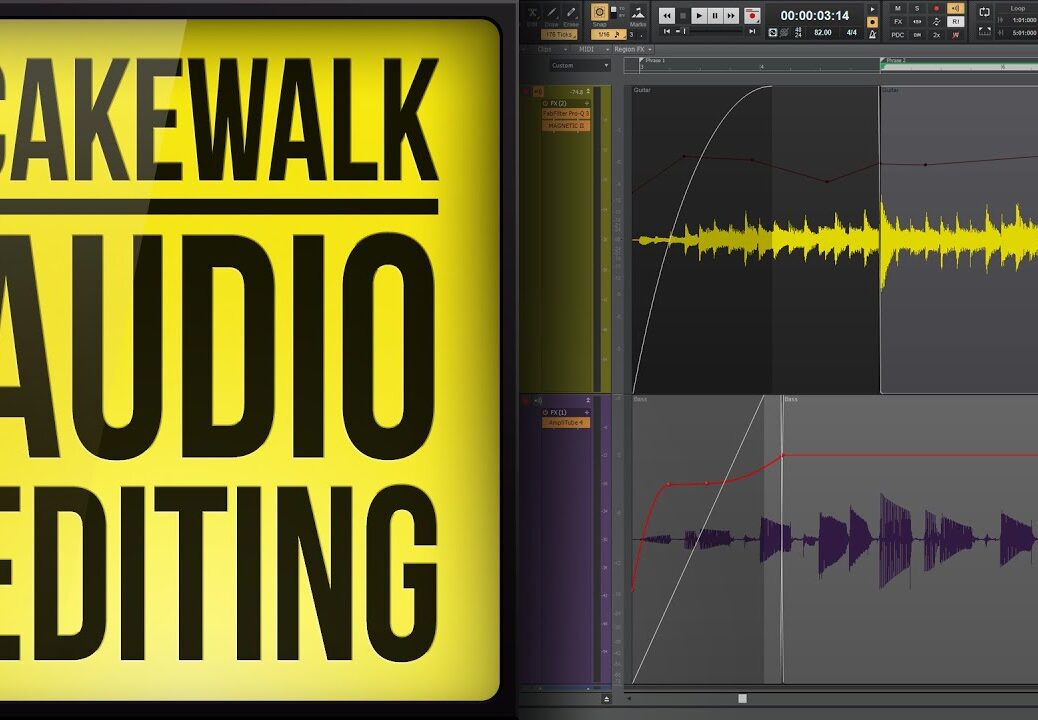Select the Edit tool
This screenshot has height=720, width=1038.
click(x=532, y=13)
